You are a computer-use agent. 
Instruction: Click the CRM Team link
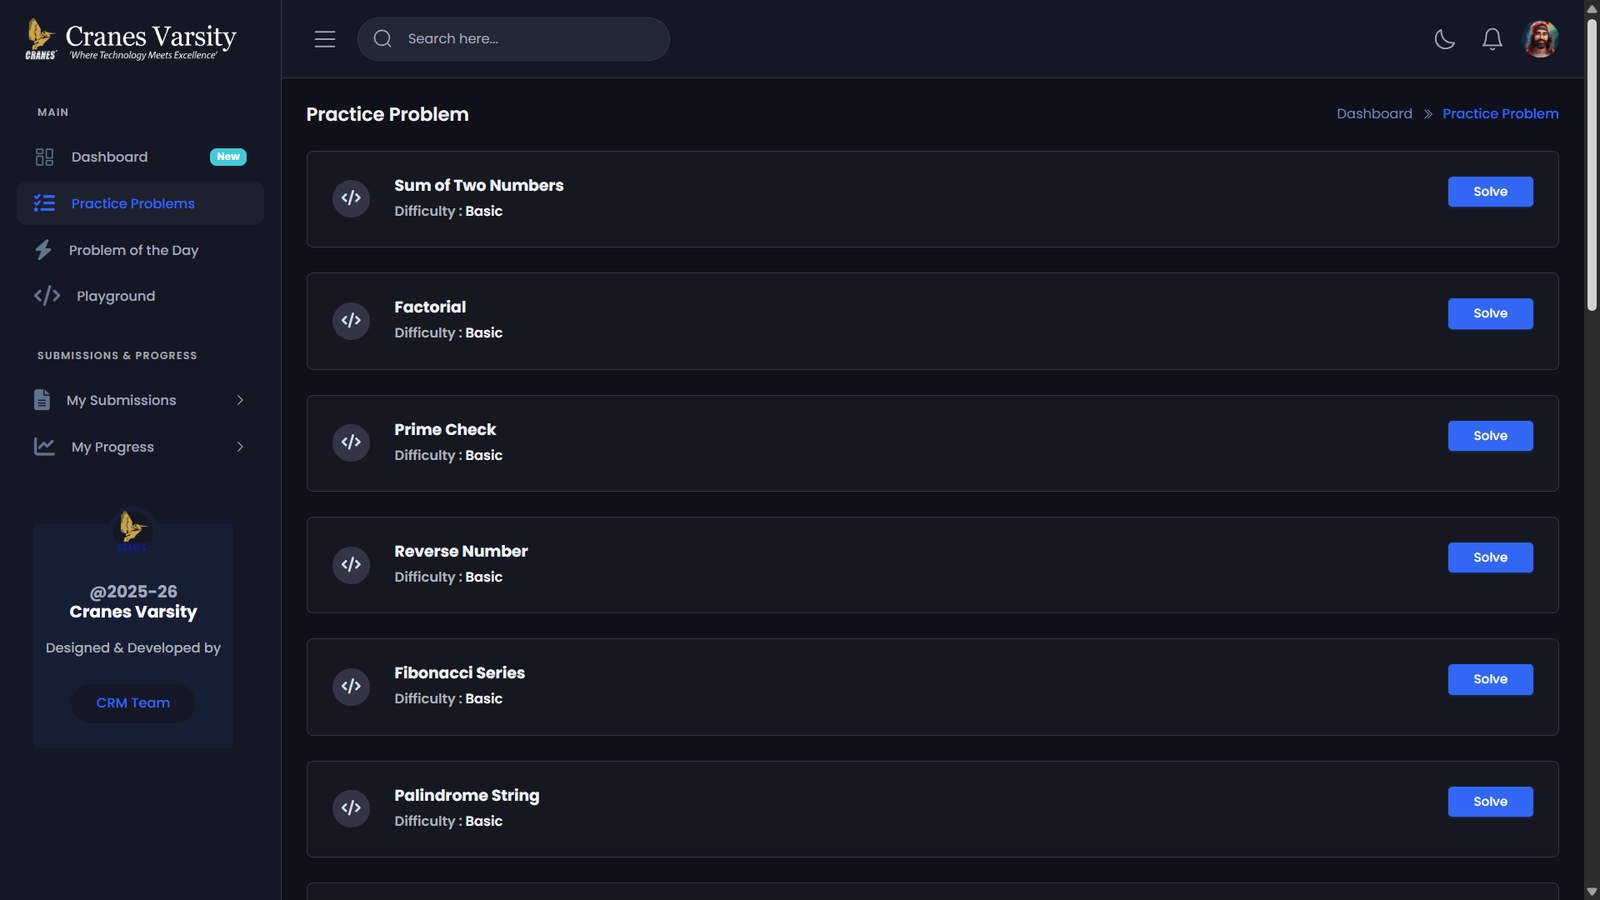pyautogui.click(x=133, y=703)
